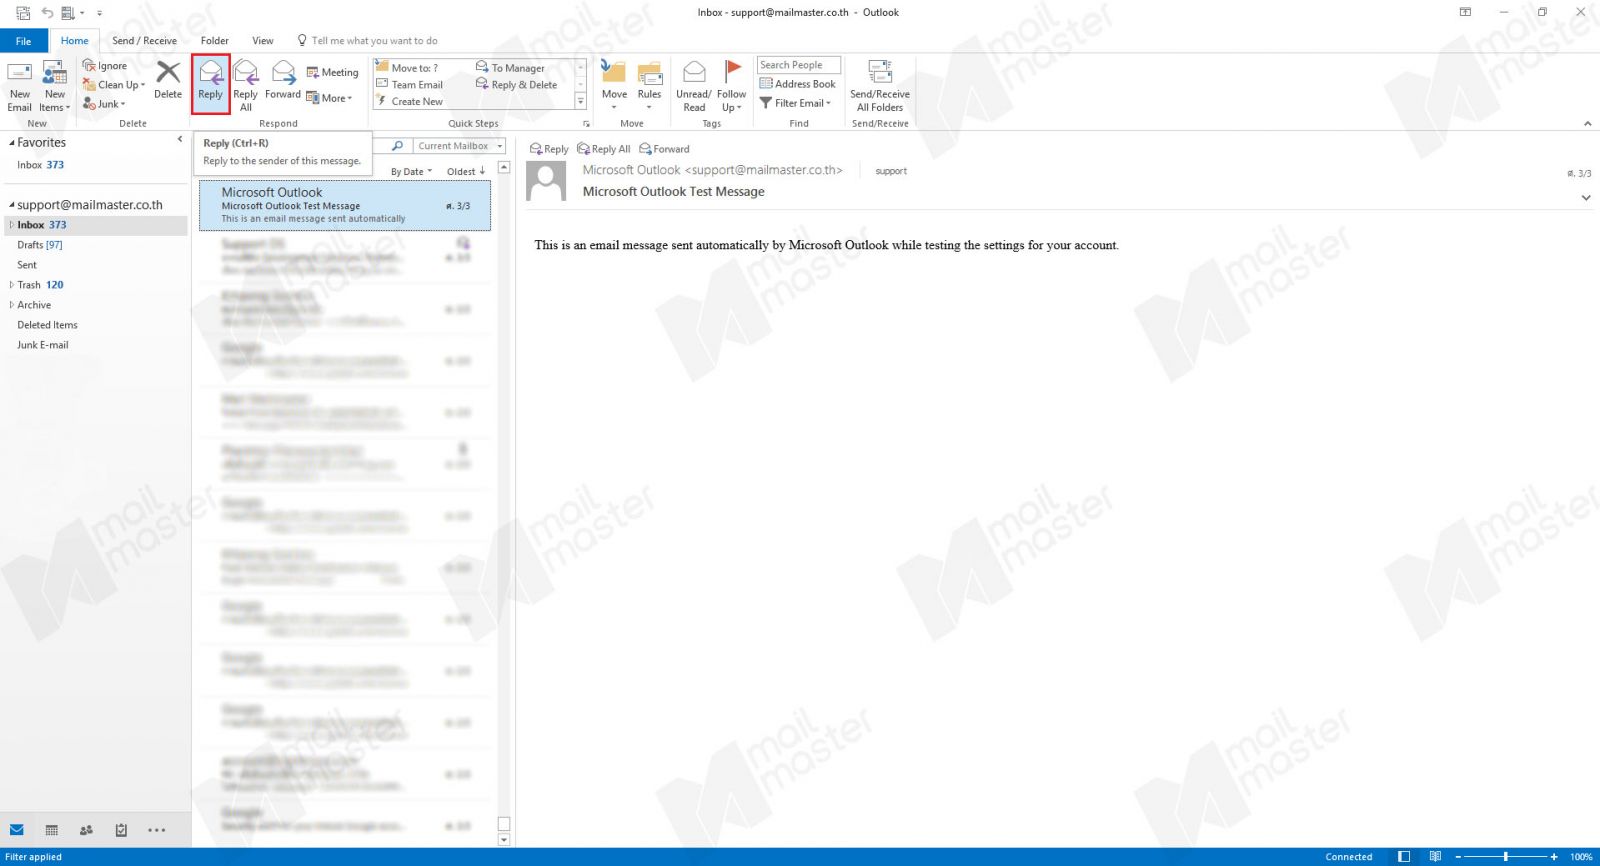1600x866 pixels.
Task: Minimize the folder pane
Action: (x=180, y=140)
